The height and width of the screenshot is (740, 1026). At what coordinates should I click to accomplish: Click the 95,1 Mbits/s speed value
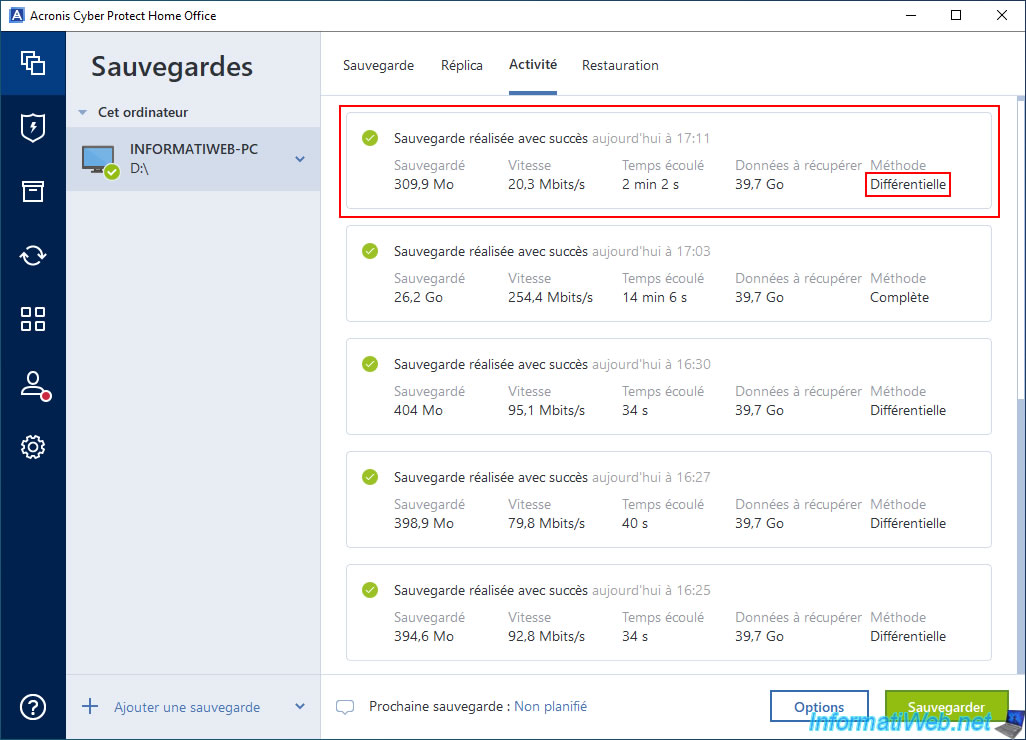(546, 410)
